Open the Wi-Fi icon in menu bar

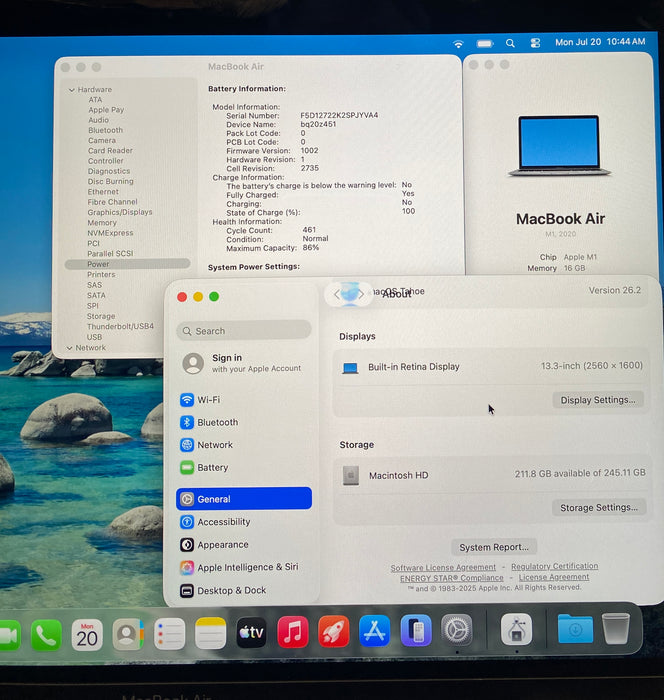point(458,44)
